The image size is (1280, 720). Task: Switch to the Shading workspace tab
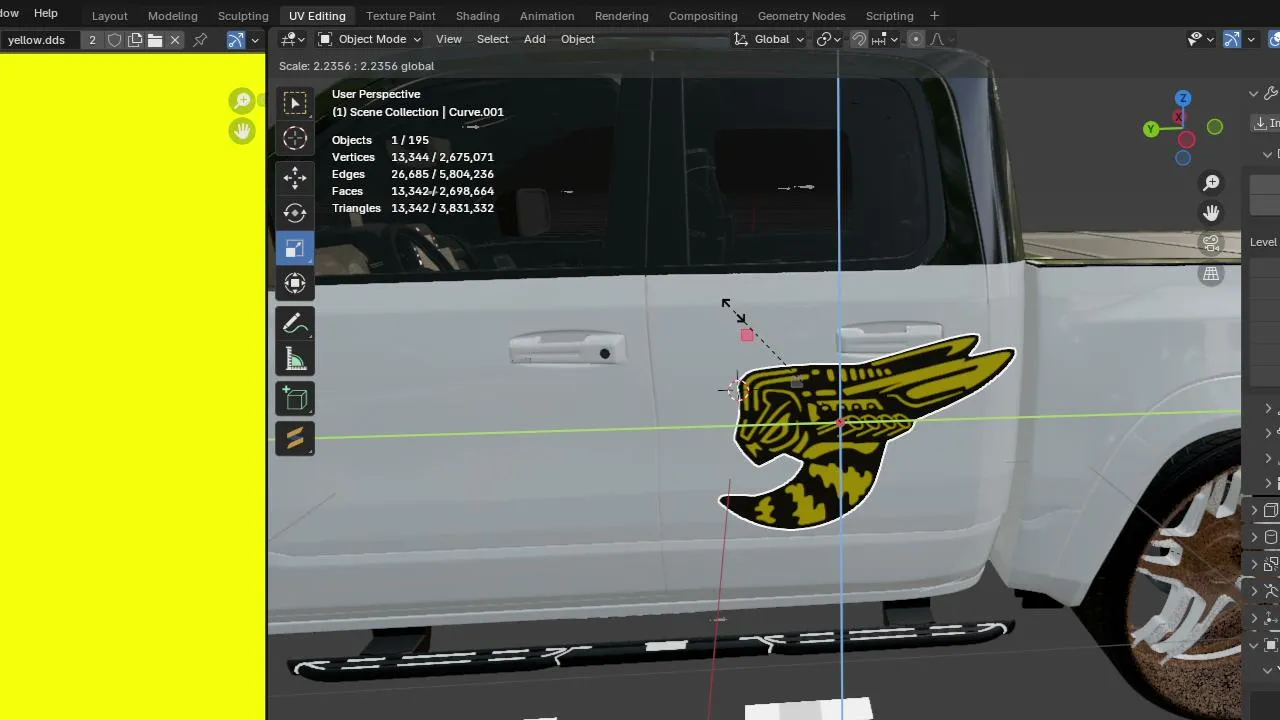point(478,16)
